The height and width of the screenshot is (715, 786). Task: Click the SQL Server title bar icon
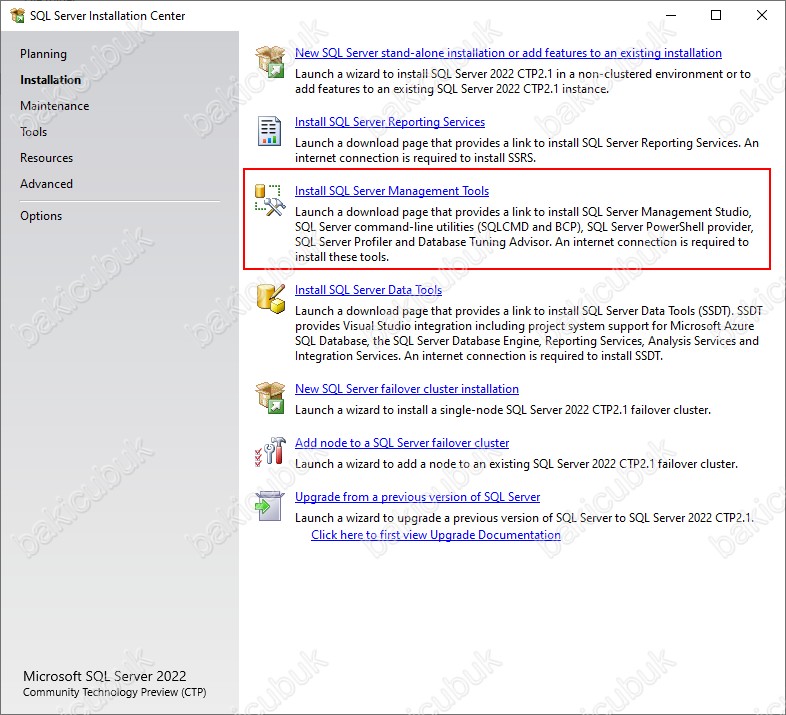click(17, 16)
